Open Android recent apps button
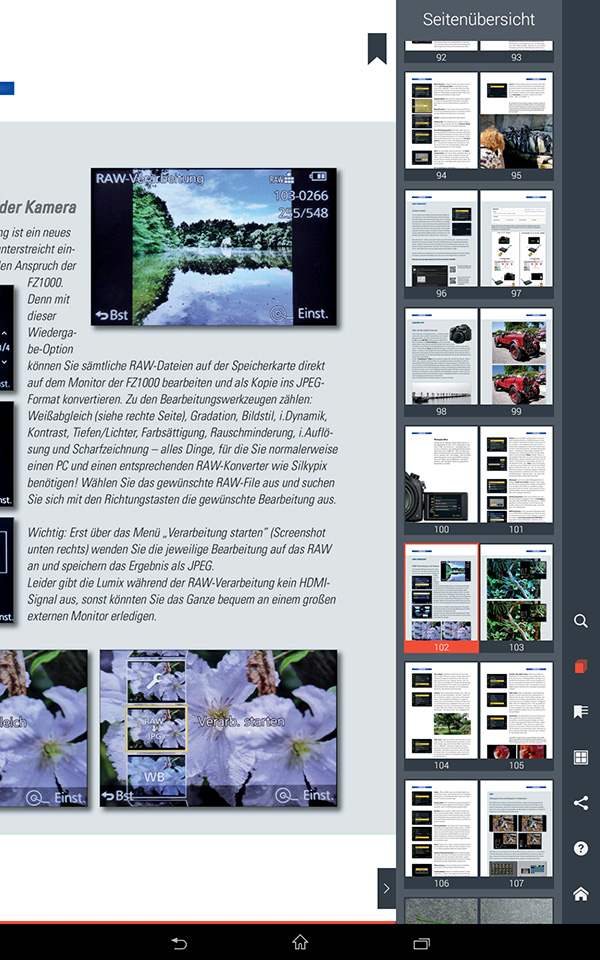The height and width of the screenshot is (960, 600). pos(421,943)
